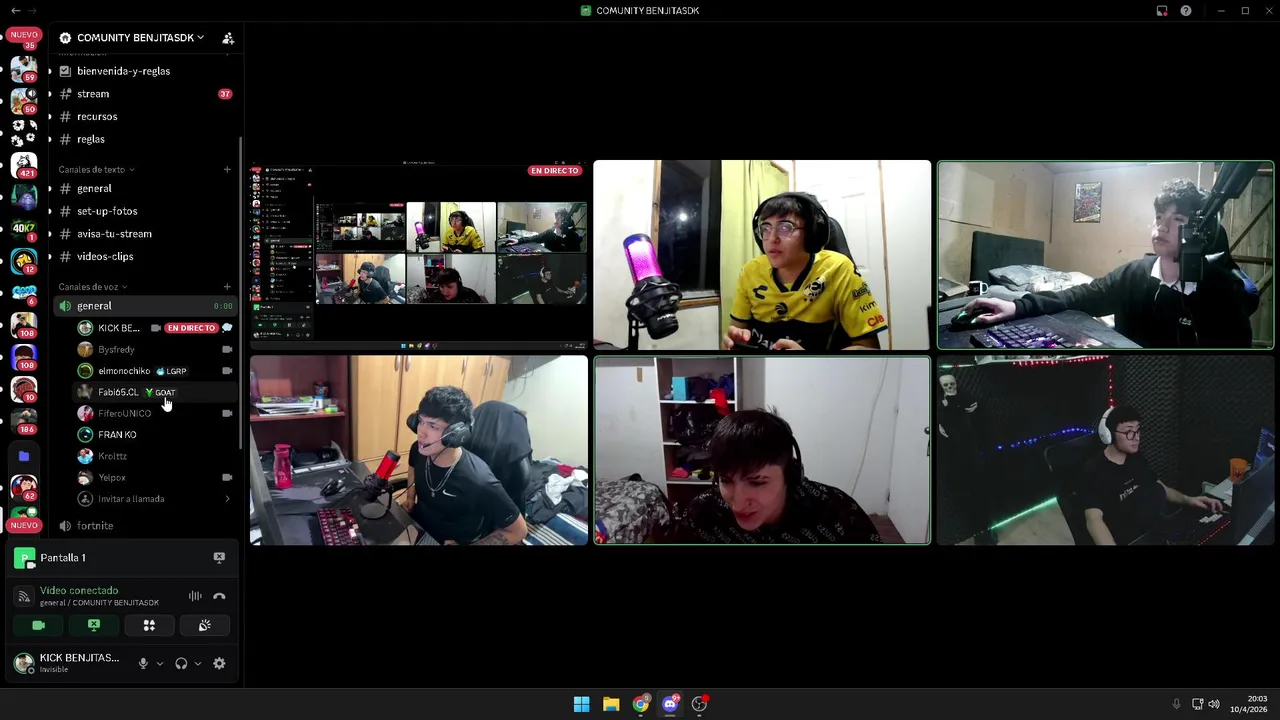Viewport: 1280px width, 720px height.
Task: Open avisa-tu-stream channel
Action: point(144,234)
